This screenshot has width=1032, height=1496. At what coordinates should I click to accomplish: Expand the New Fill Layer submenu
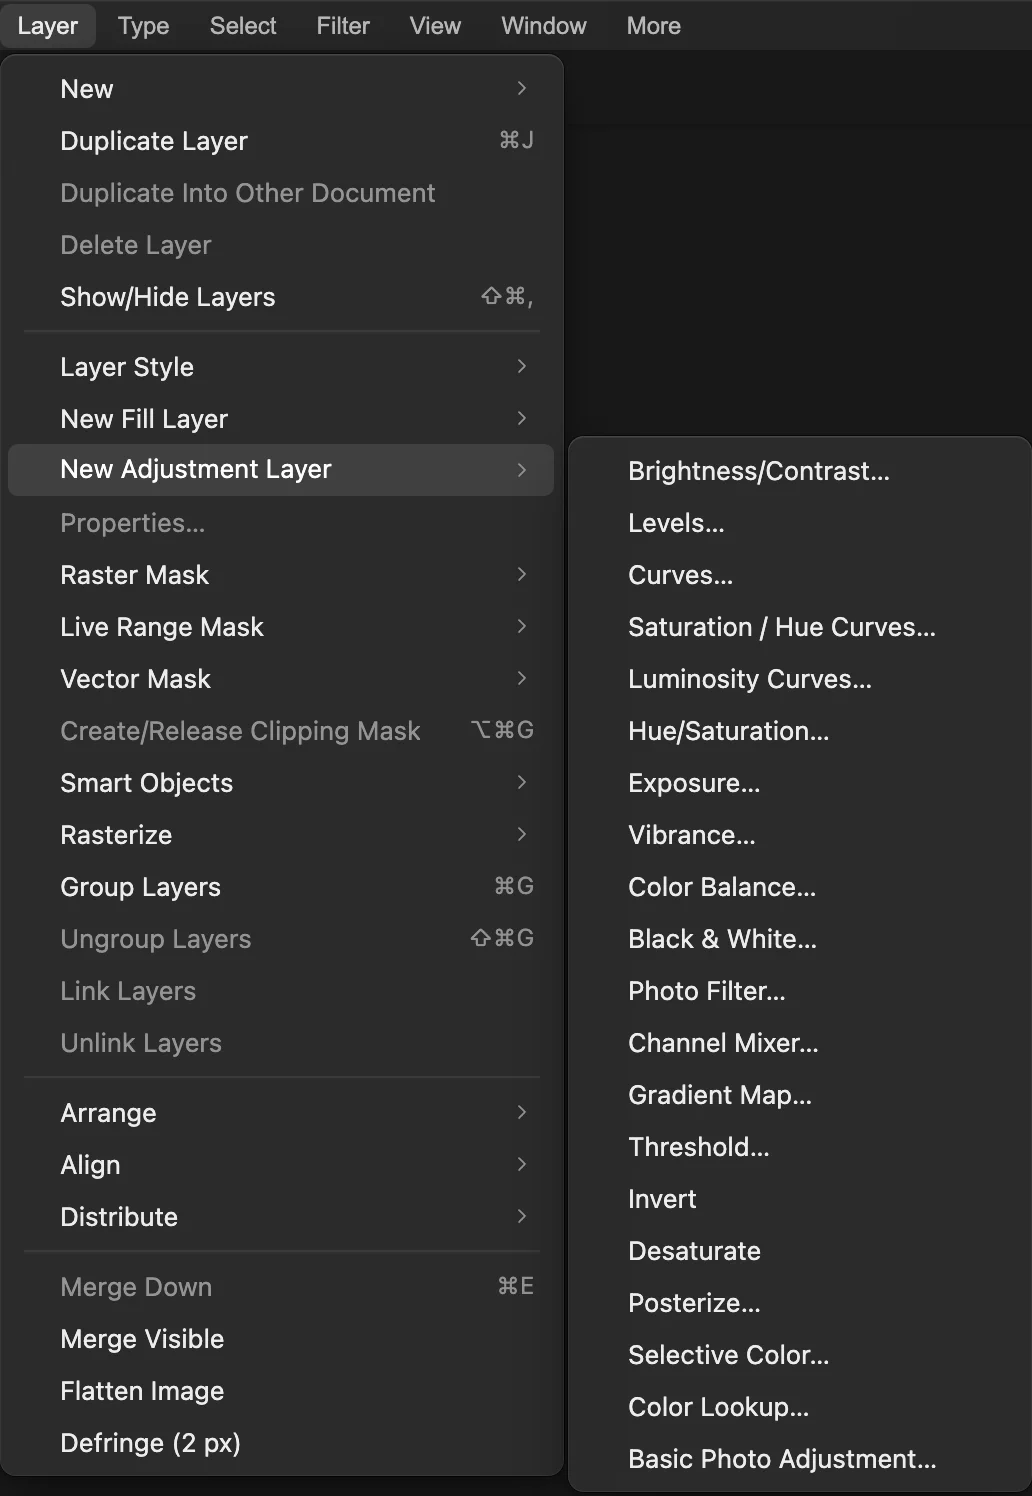[281, 419]
